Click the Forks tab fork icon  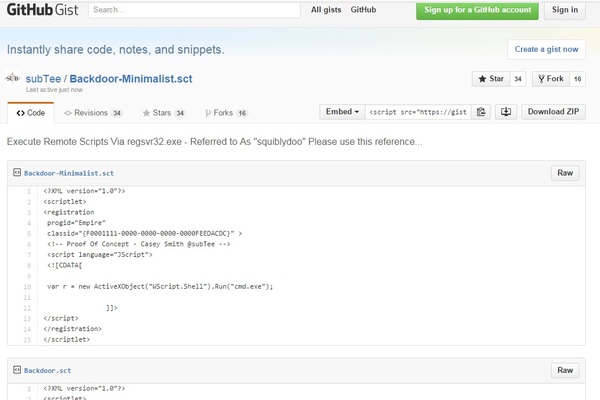[x=208, y=113]
